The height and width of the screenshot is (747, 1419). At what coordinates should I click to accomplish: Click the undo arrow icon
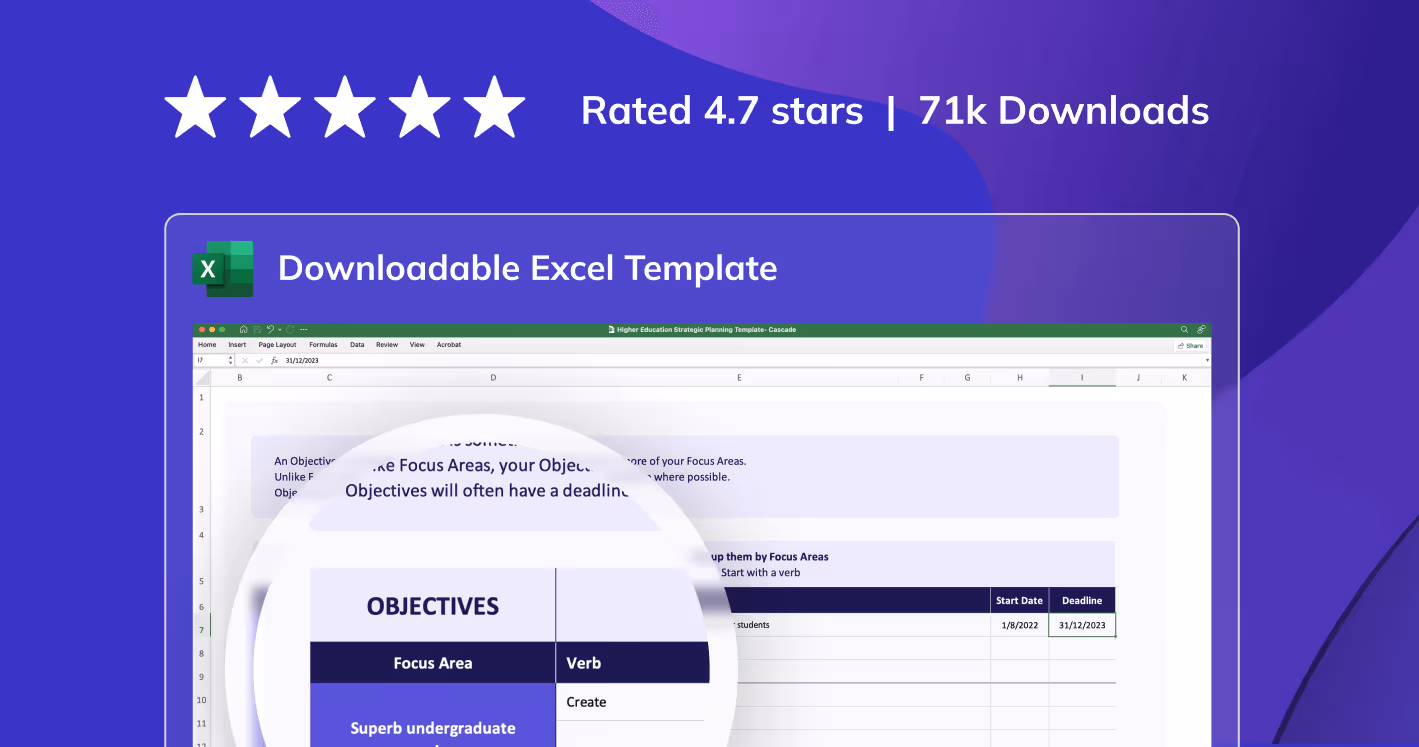pyautogui.click(x=270, y=329)
